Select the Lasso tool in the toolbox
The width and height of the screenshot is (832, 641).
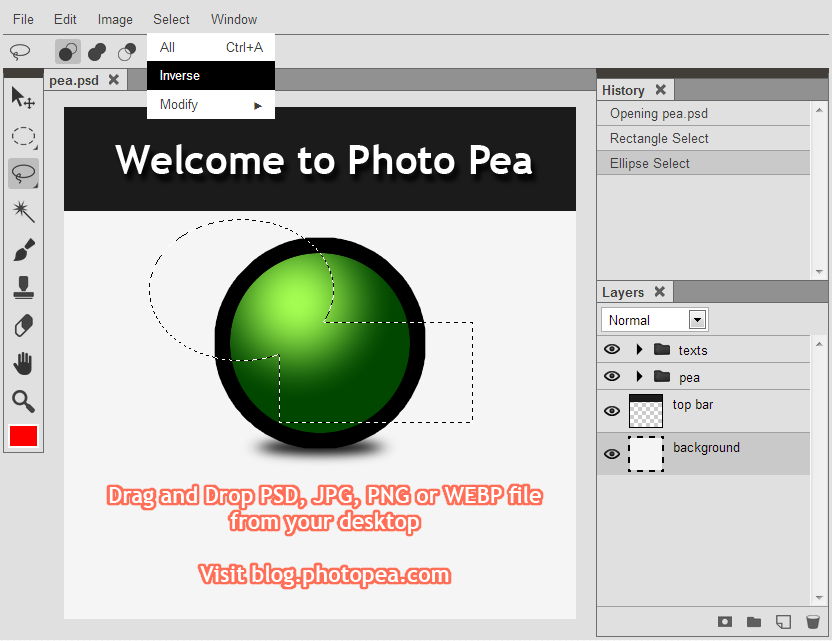click(x=23, y=174)
